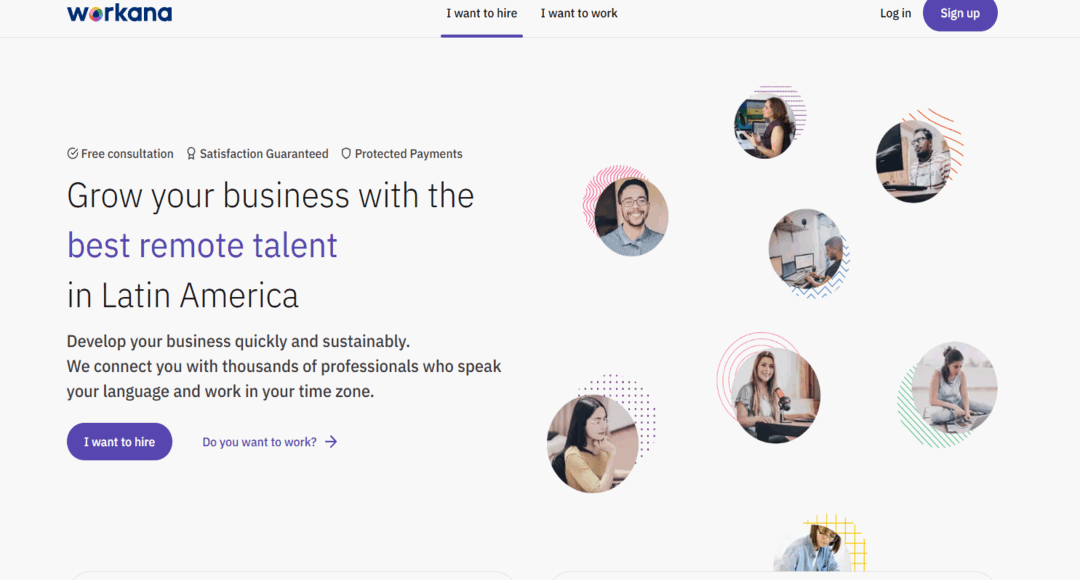
Task: Click the smiling man's circular profile photo
Action: pyautogui.click(x=627, y=214)
